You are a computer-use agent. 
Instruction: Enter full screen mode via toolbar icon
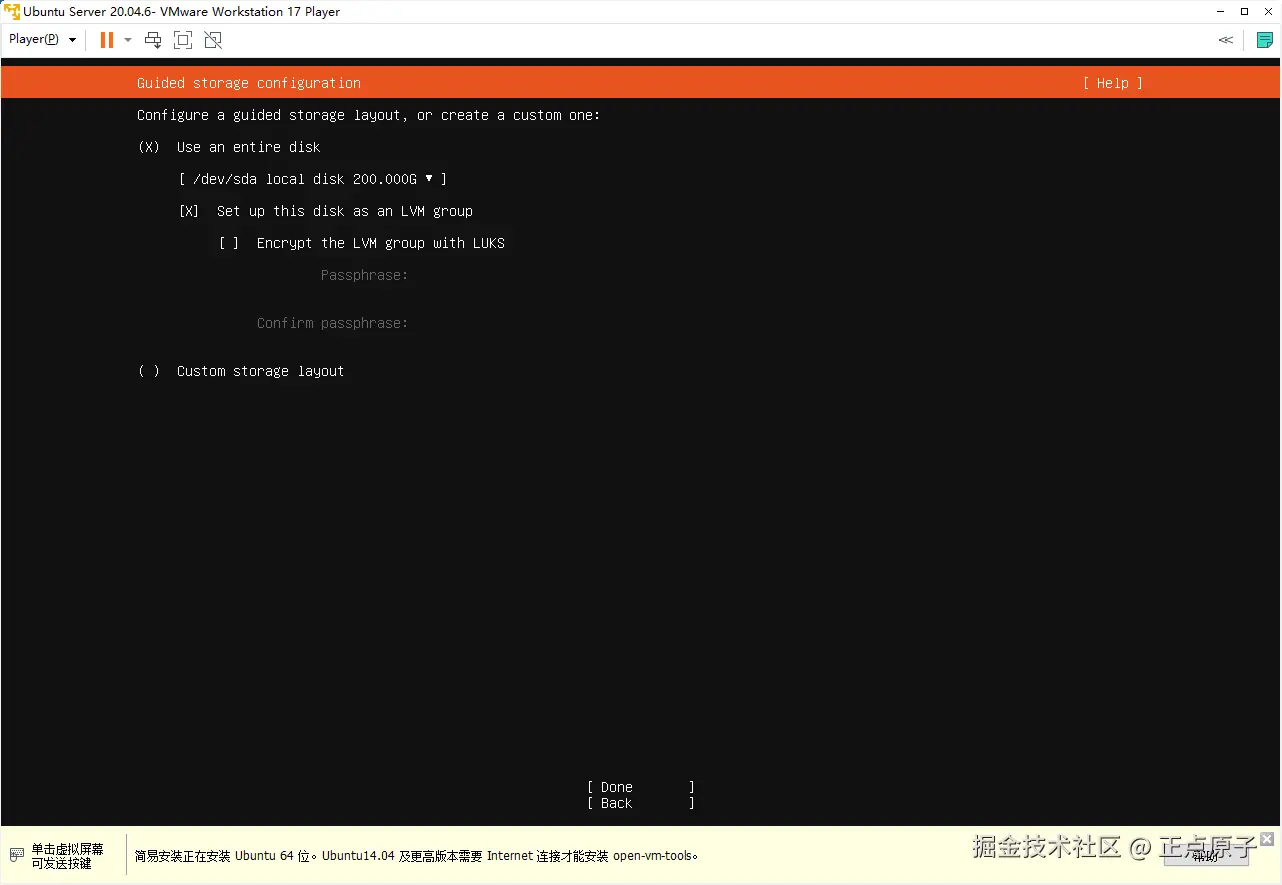[x=183, y=40]
